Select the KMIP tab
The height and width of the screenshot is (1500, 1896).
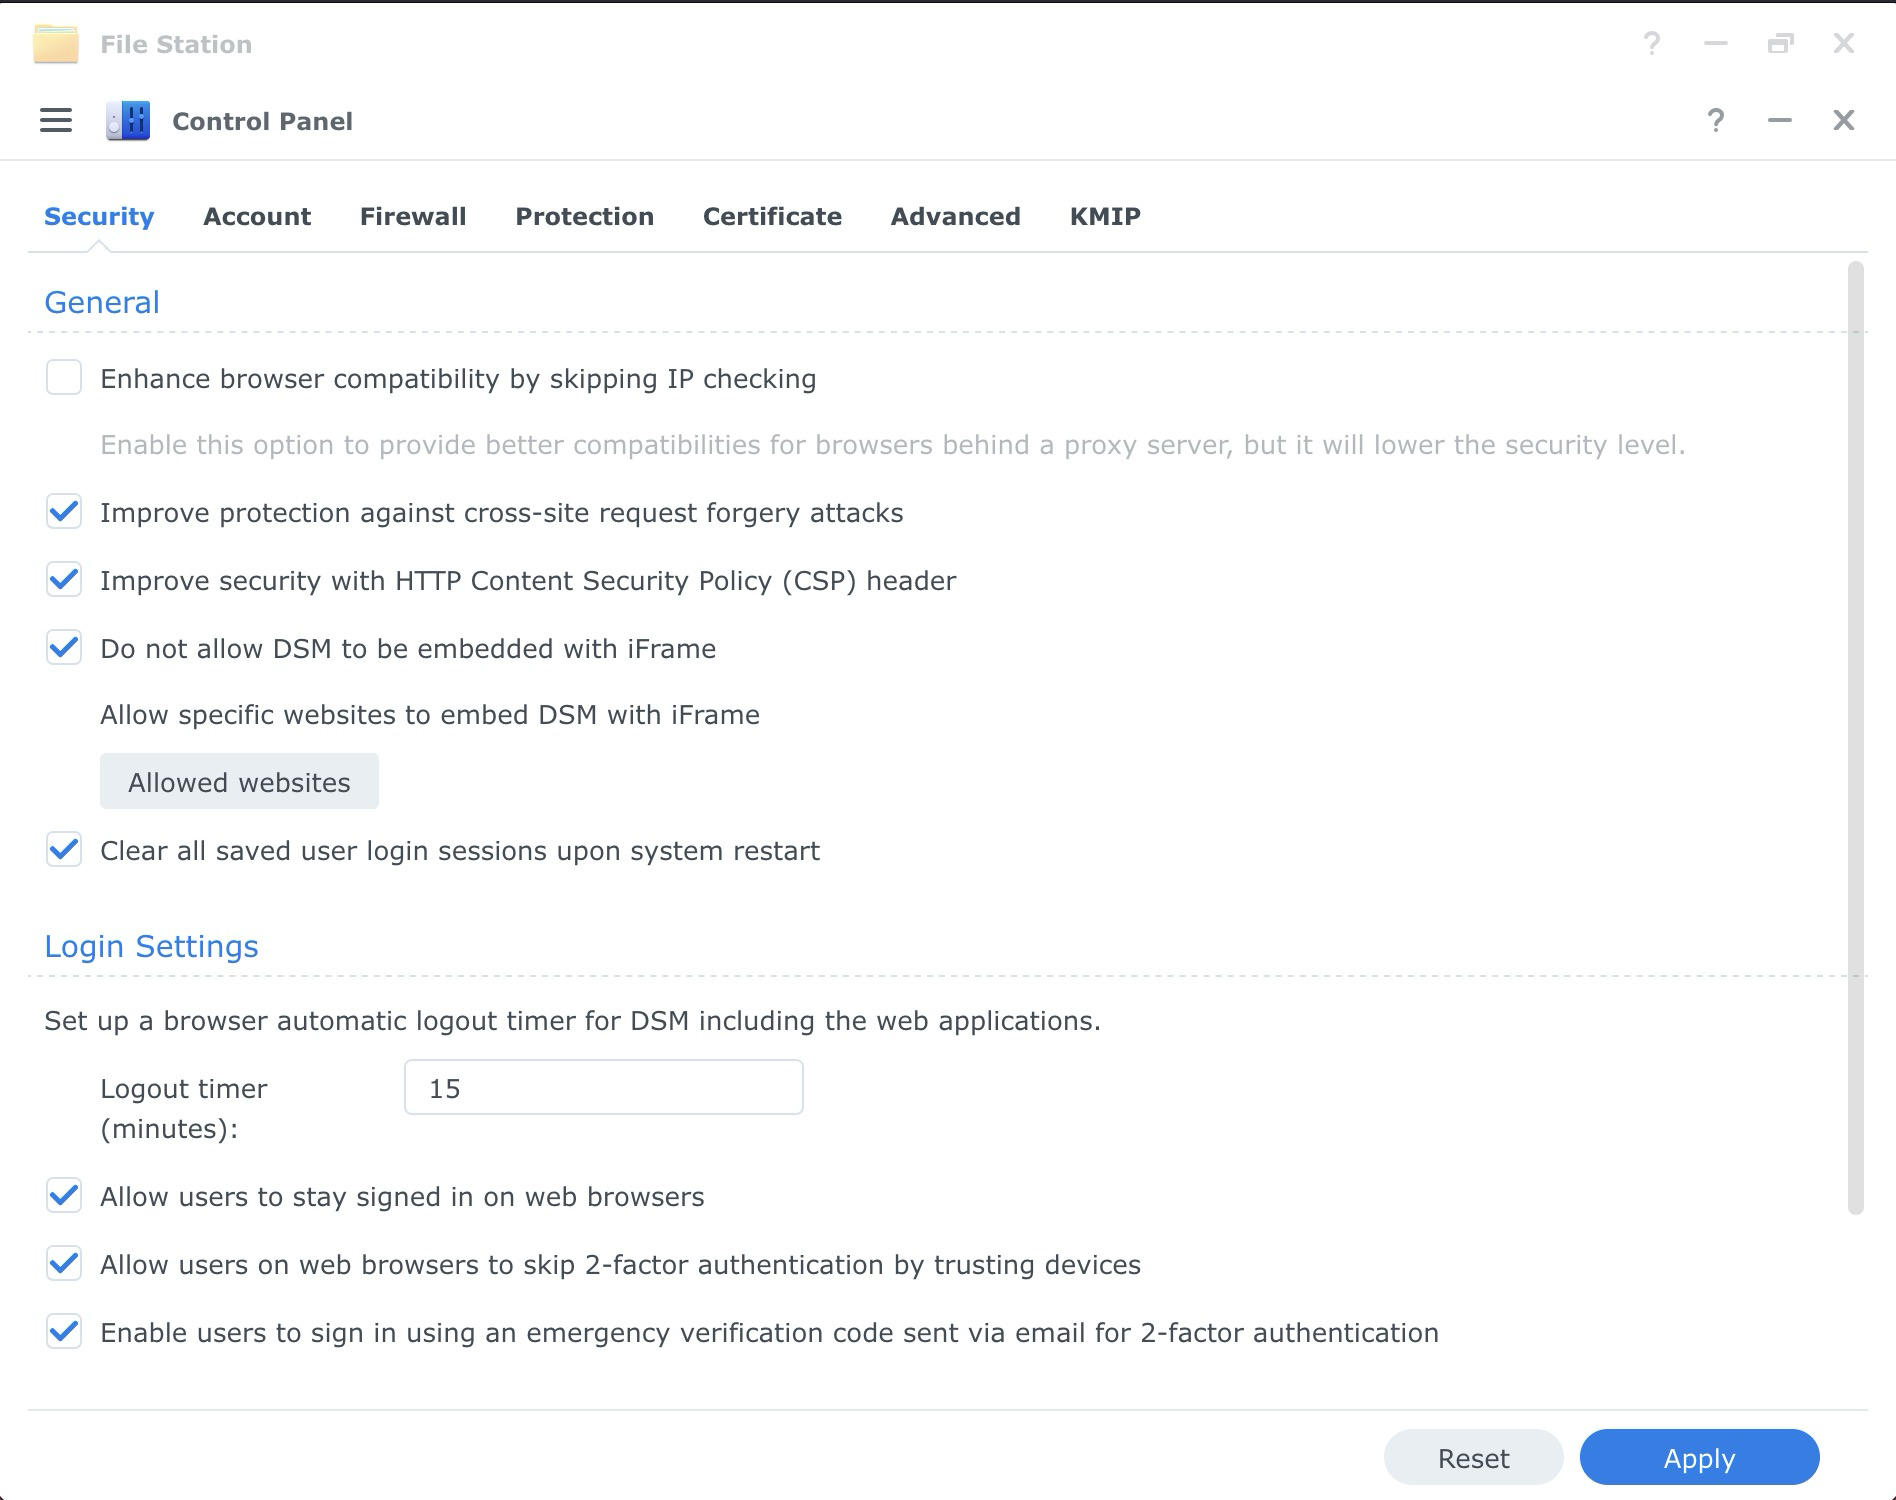(x=1105, y=216)
